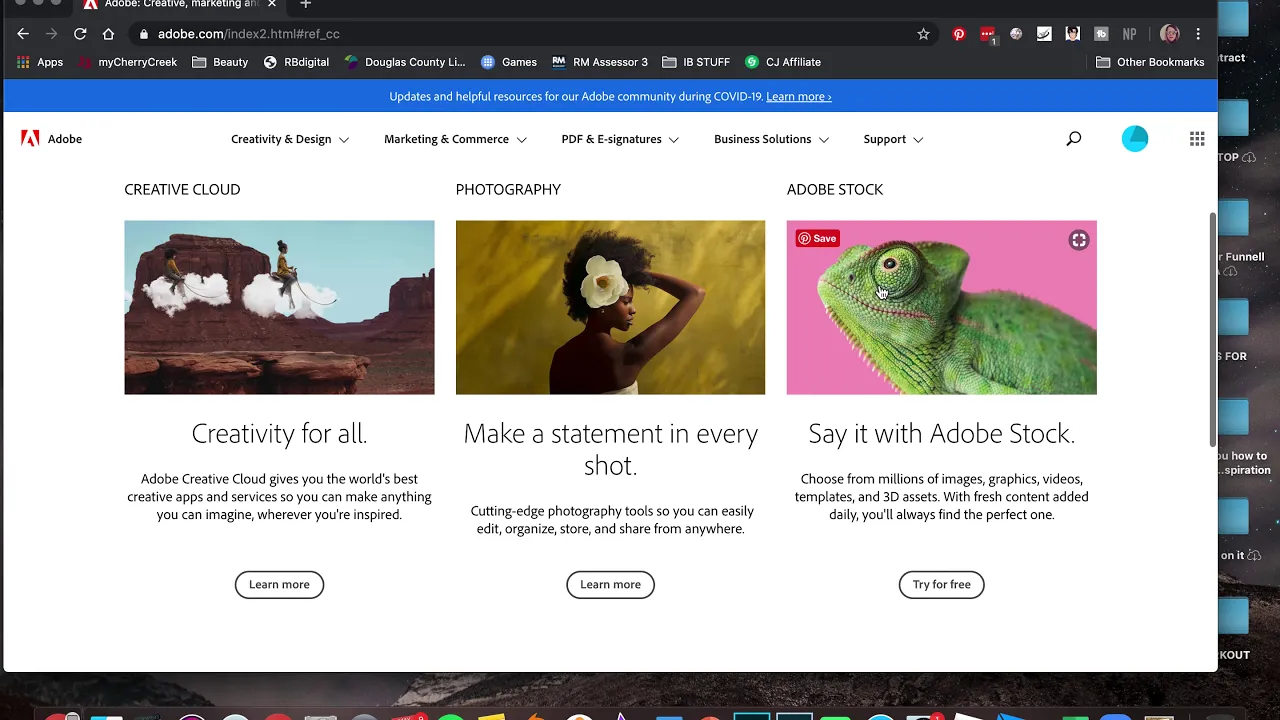Open the CJ Affiliate bookmark

(x=782, y=62)
